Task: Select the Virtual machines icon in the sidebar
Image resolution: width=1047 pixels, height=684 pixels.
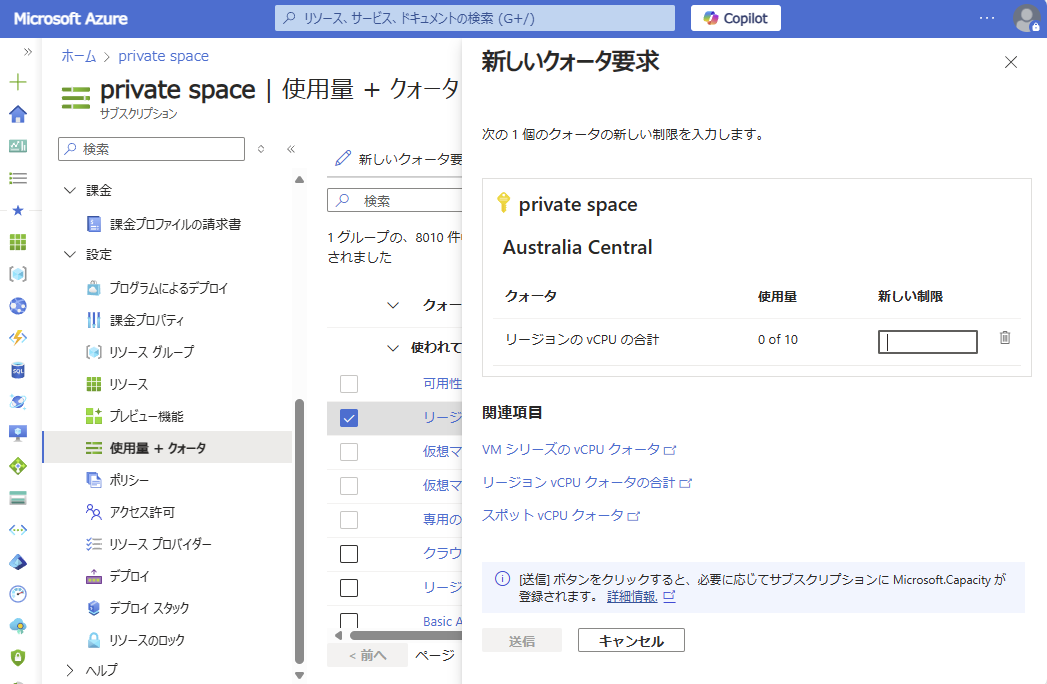Action: 16,433
